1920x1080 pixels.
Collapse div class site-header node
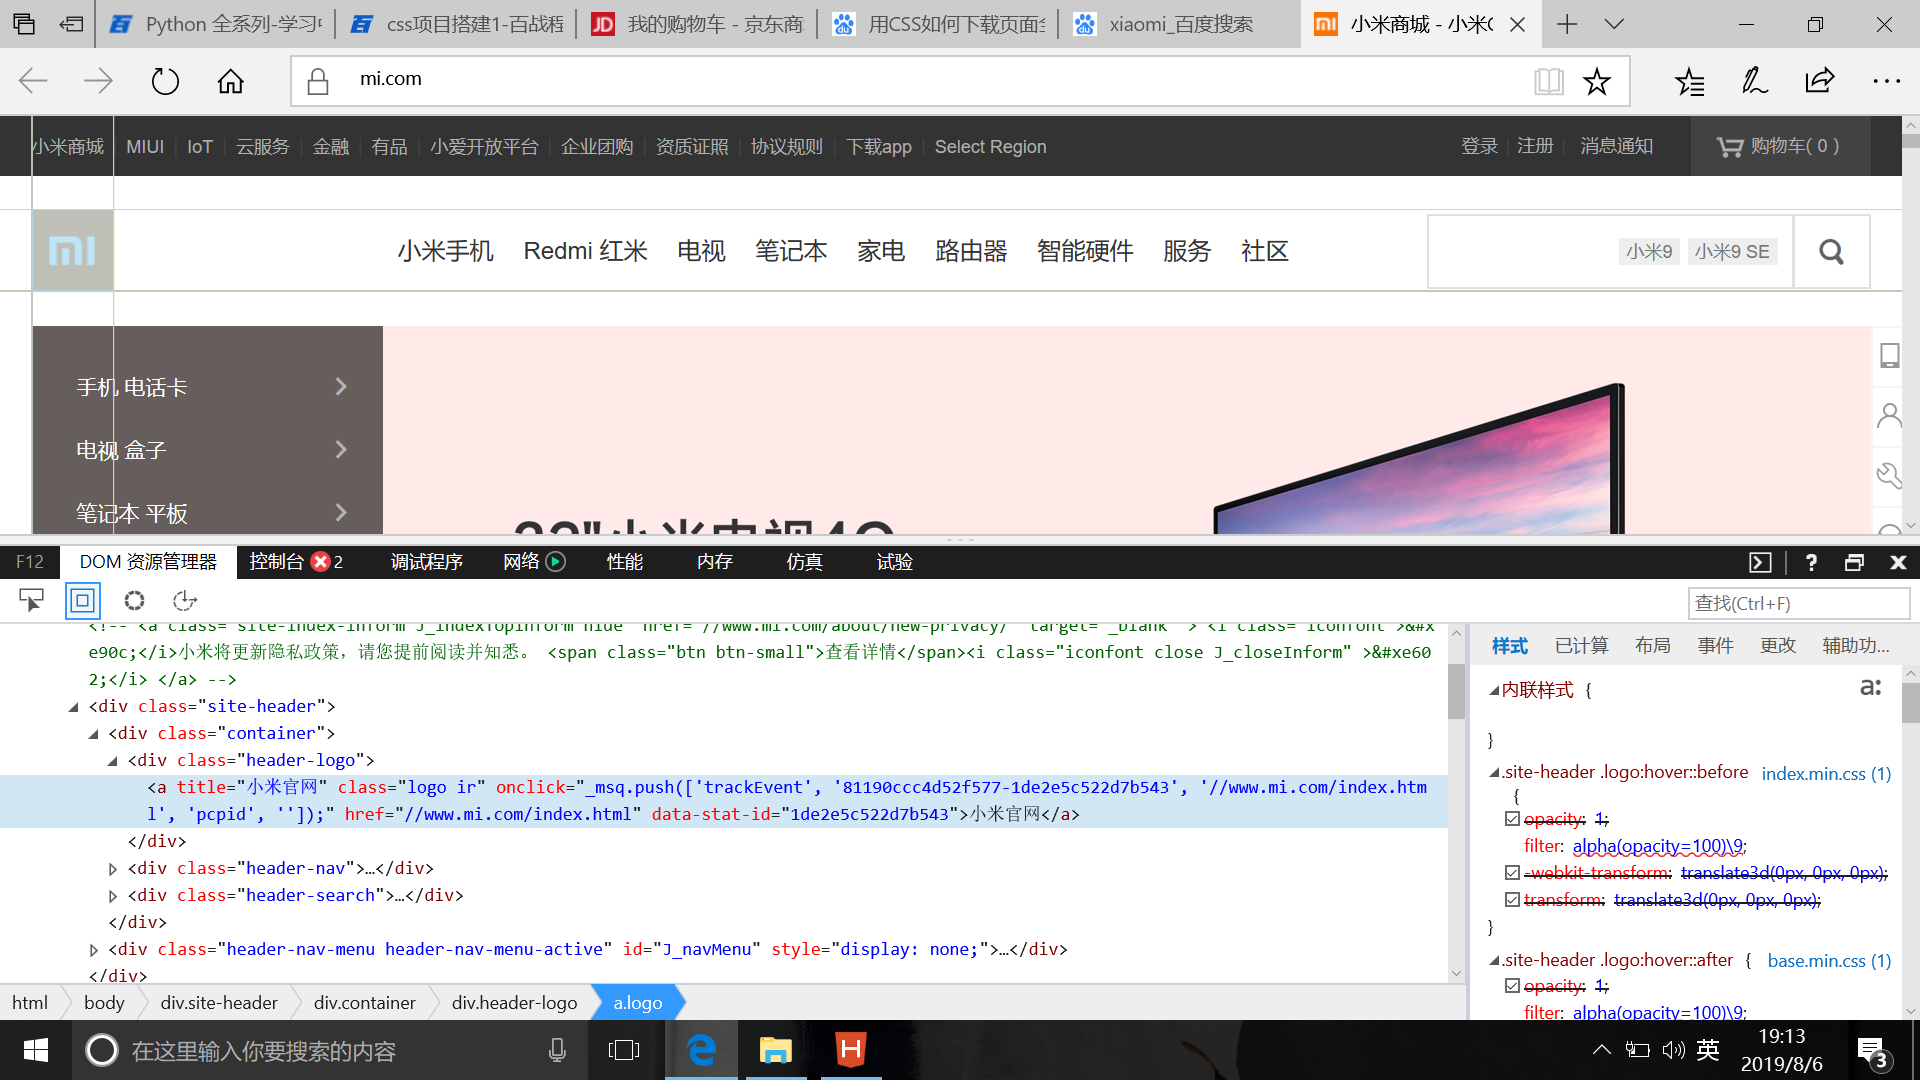[73, 707]
